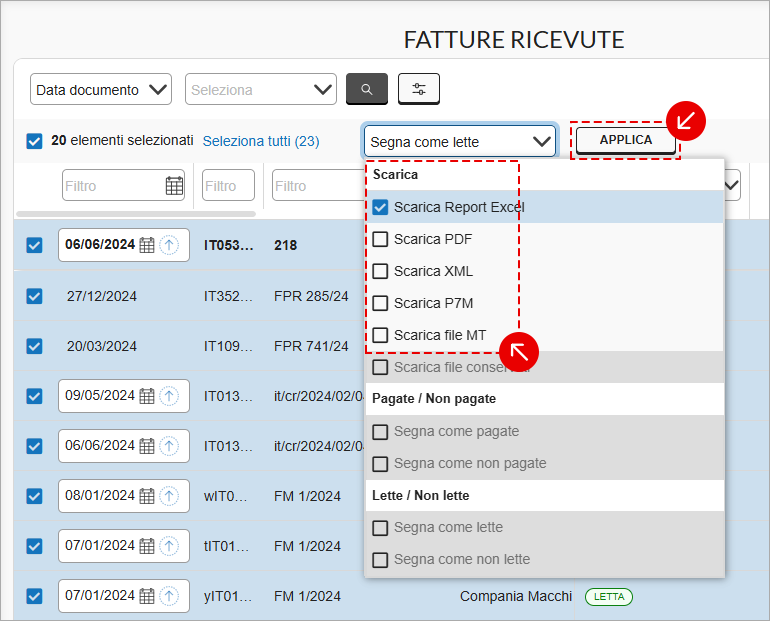Open calendar icon in date filter field
770x621 pixels.
[x=174, y=186]
